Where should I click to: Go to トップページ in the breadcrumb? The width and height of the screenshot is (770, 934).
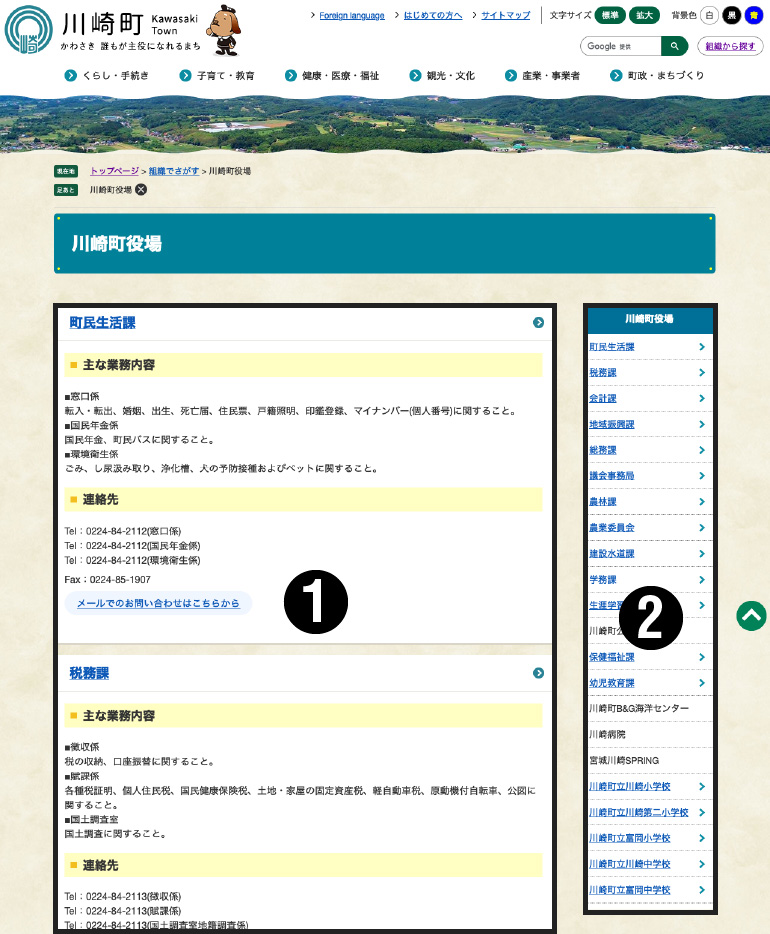(x=114, y=171)
